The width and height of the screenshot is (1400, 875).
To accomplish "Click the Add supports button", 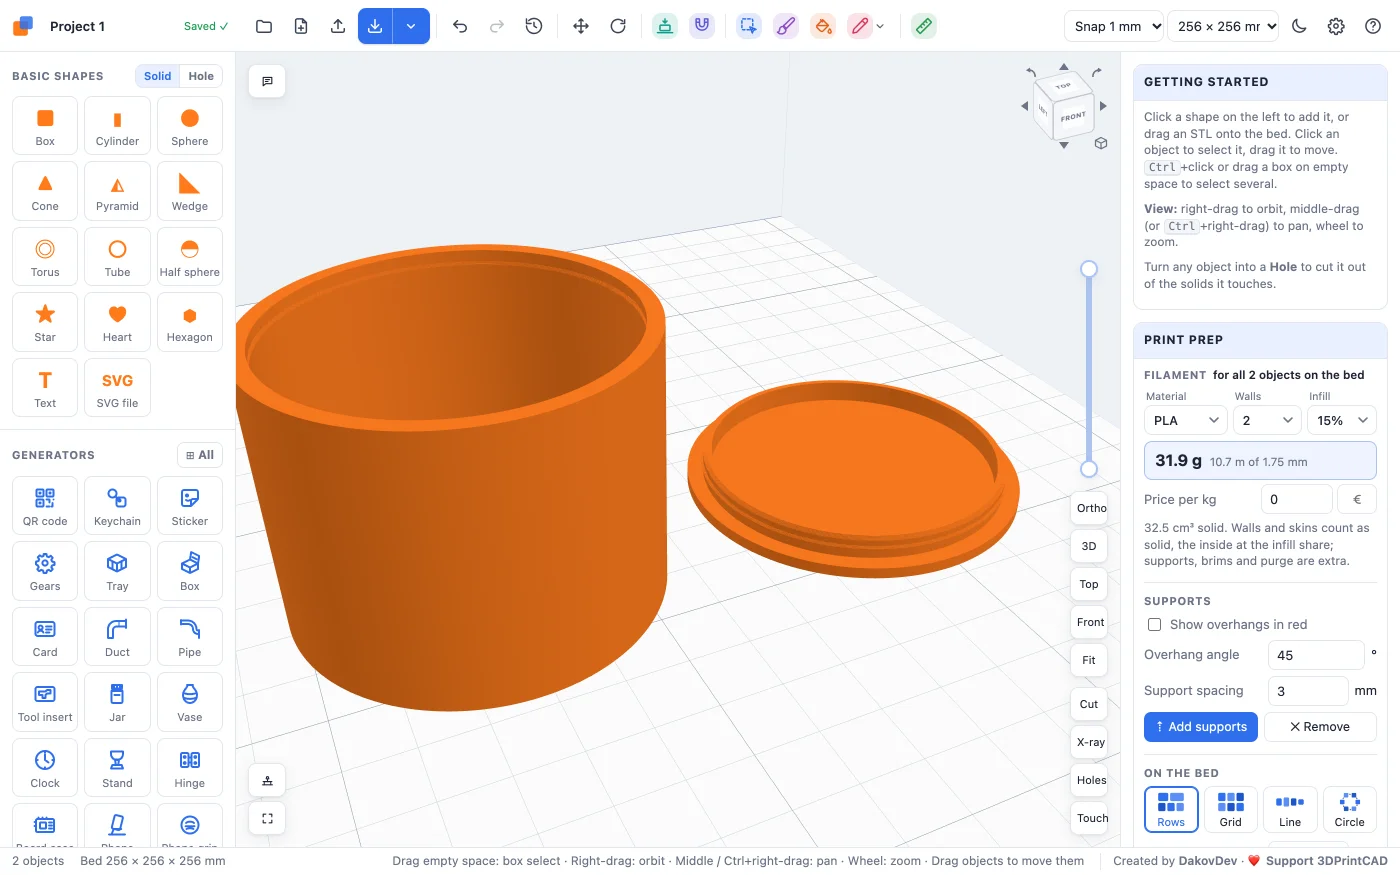I will pos(1200,727).
